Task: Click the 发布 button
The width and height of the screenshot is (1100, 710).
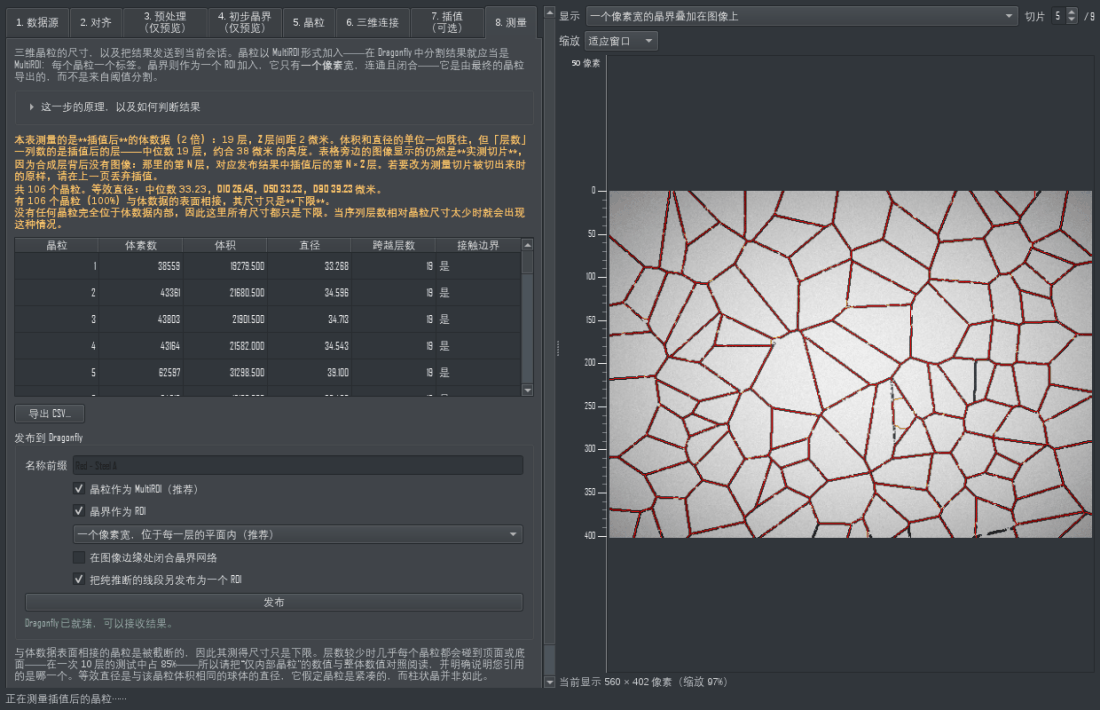Action: (274, 603)
